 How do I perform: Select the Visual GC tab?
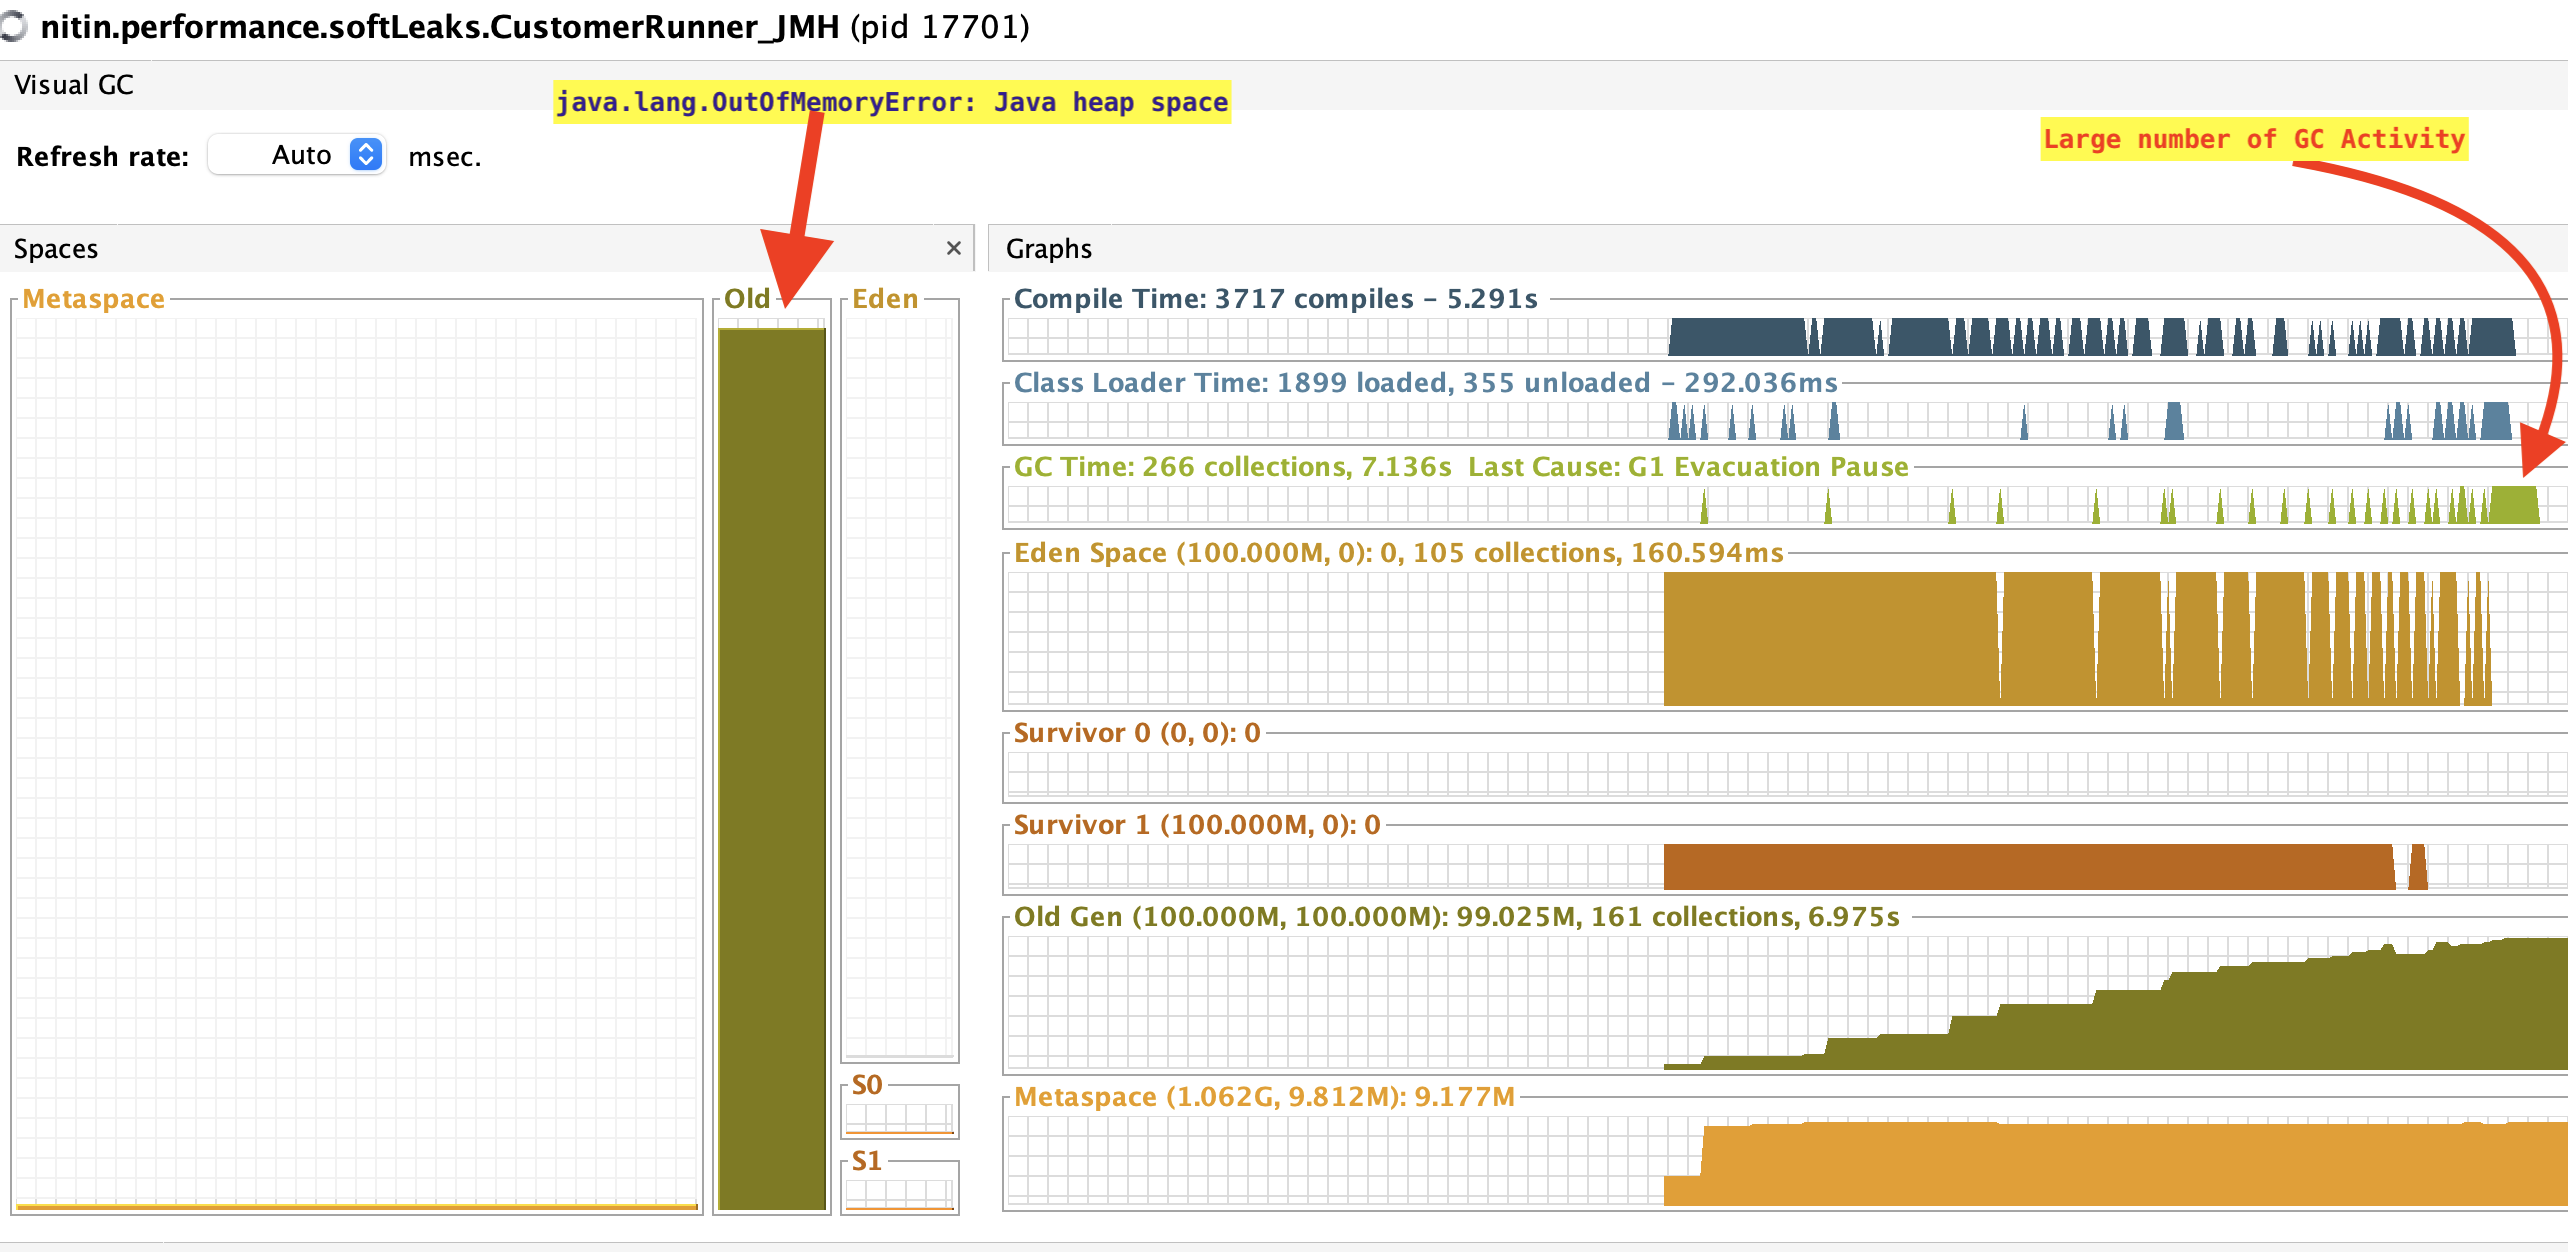coord(74,85)
